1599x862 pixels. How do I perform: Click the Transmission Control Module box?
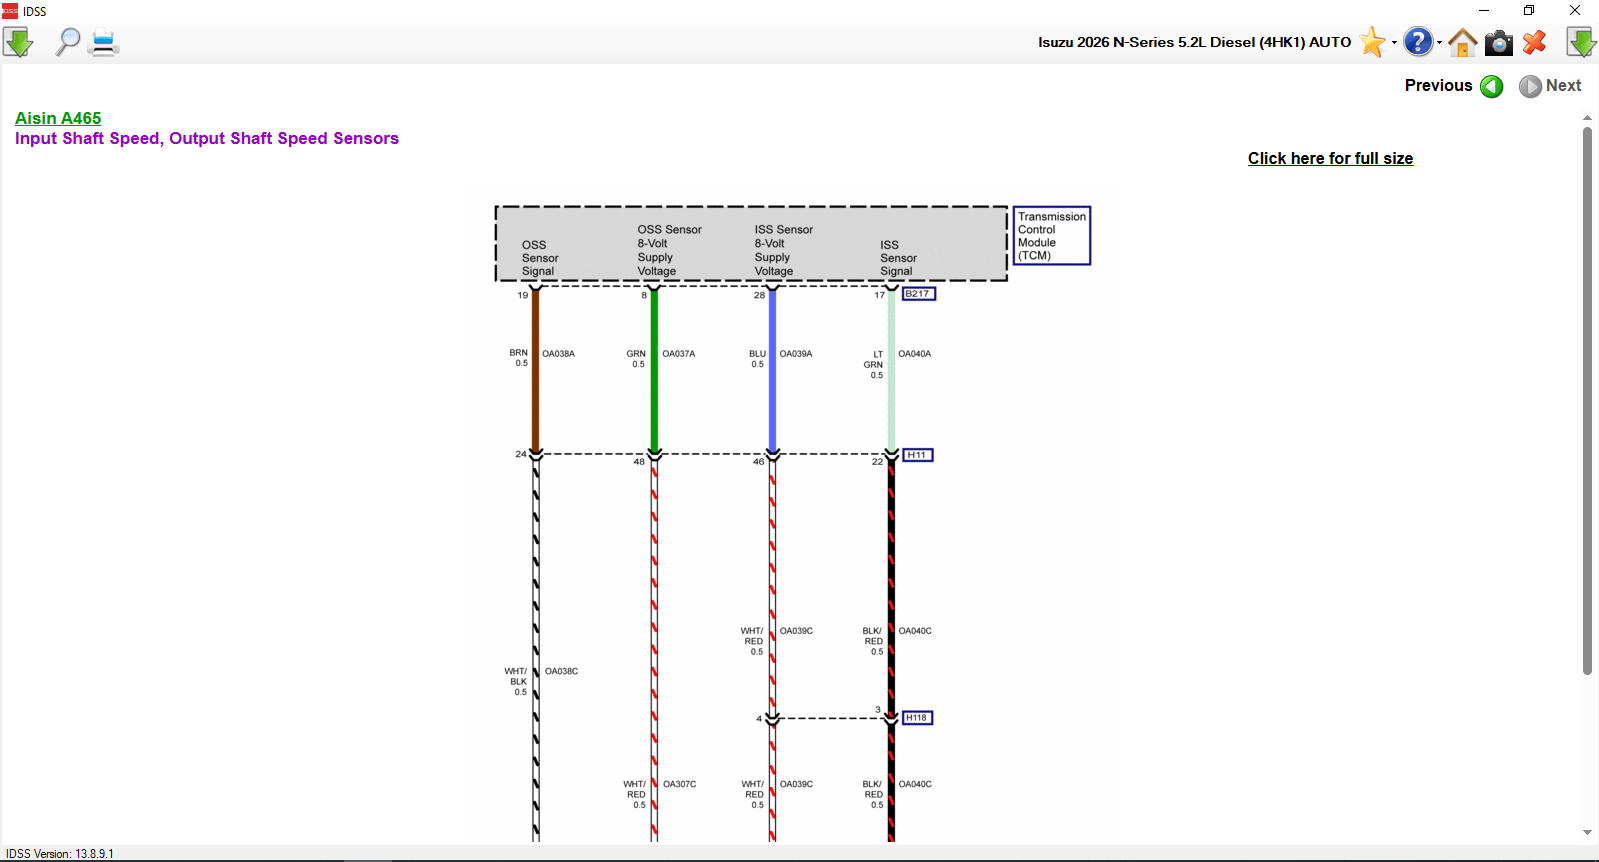[1052, 236]
